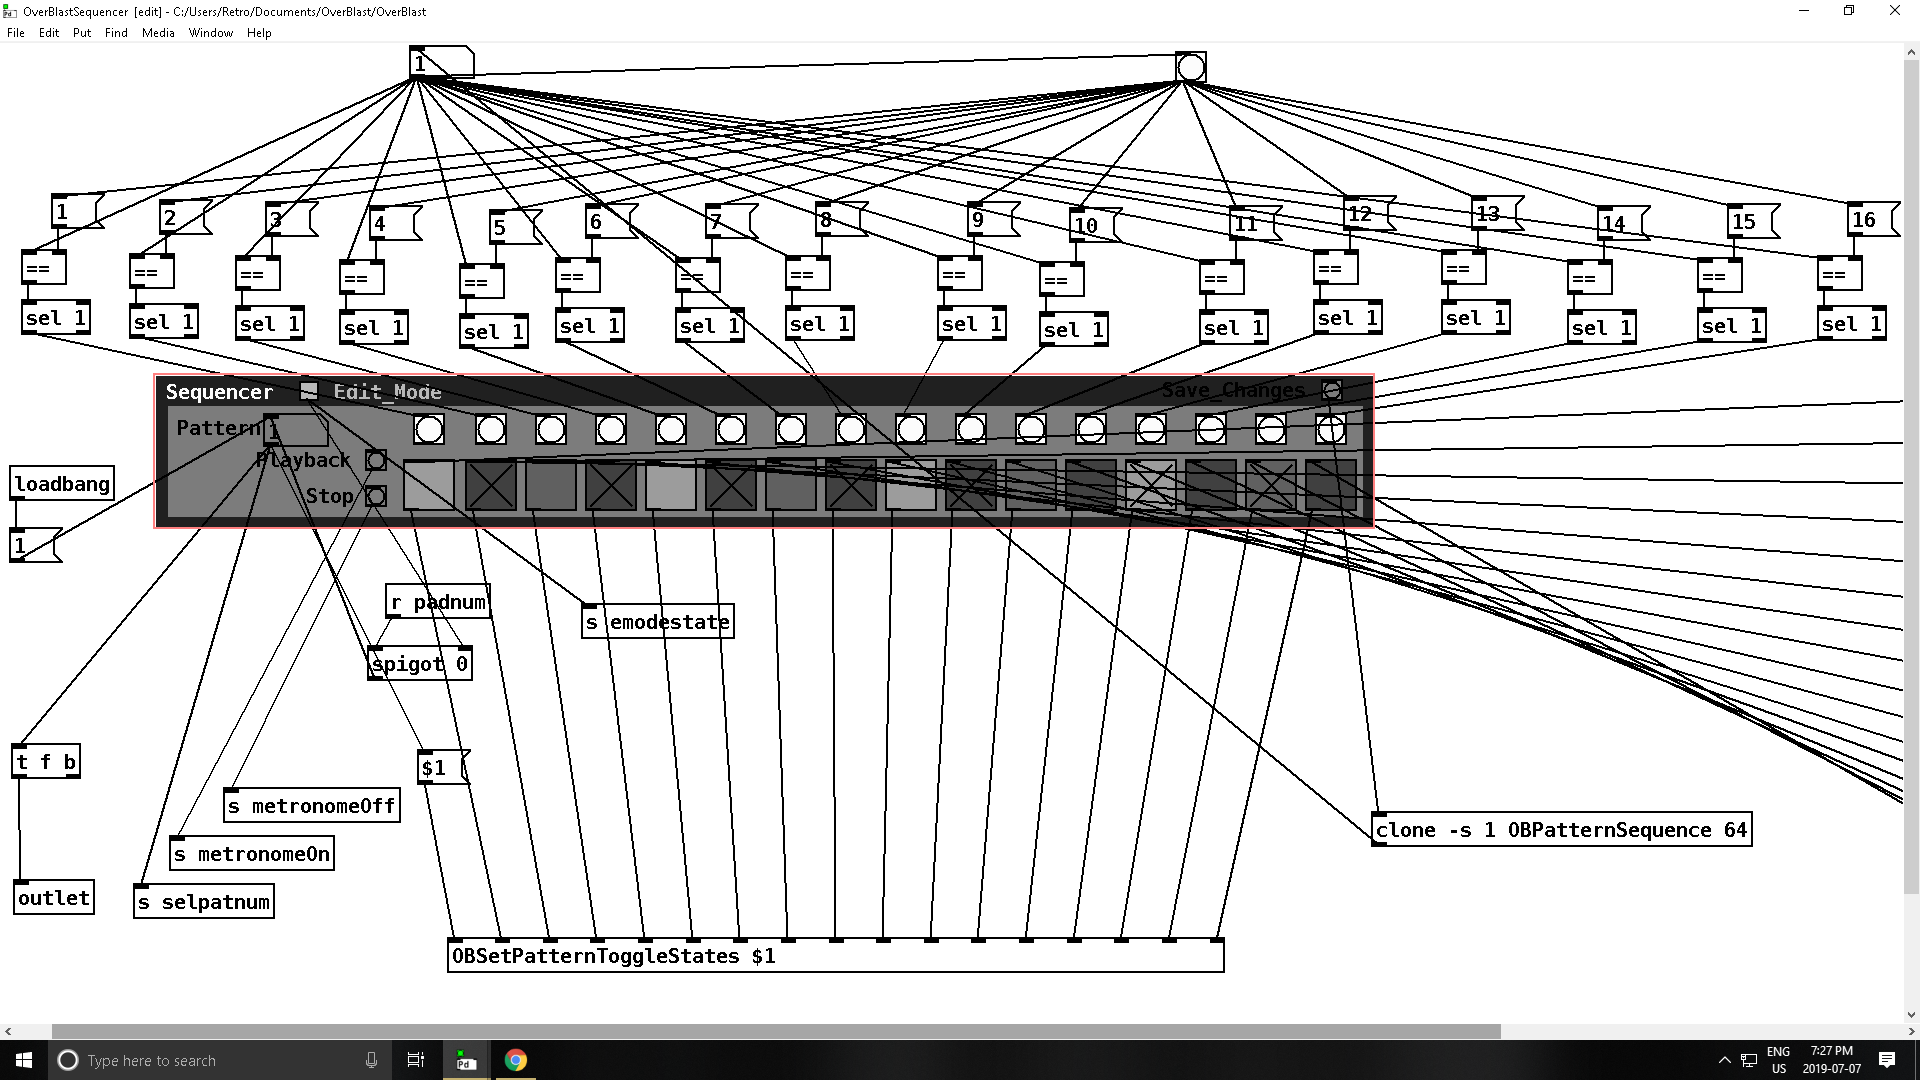This screenshot has height=1080, width=1920.
Task: Click the seventh step bang circle
Action: pos(791,430)
